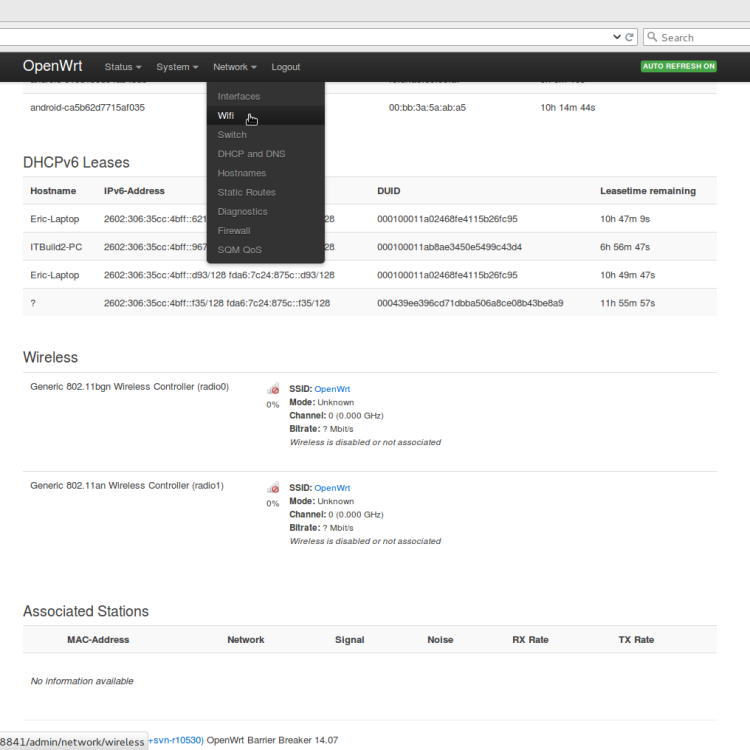Open SQM QoS menu item
Screen dimensions: 750x750
click(239, 250)
